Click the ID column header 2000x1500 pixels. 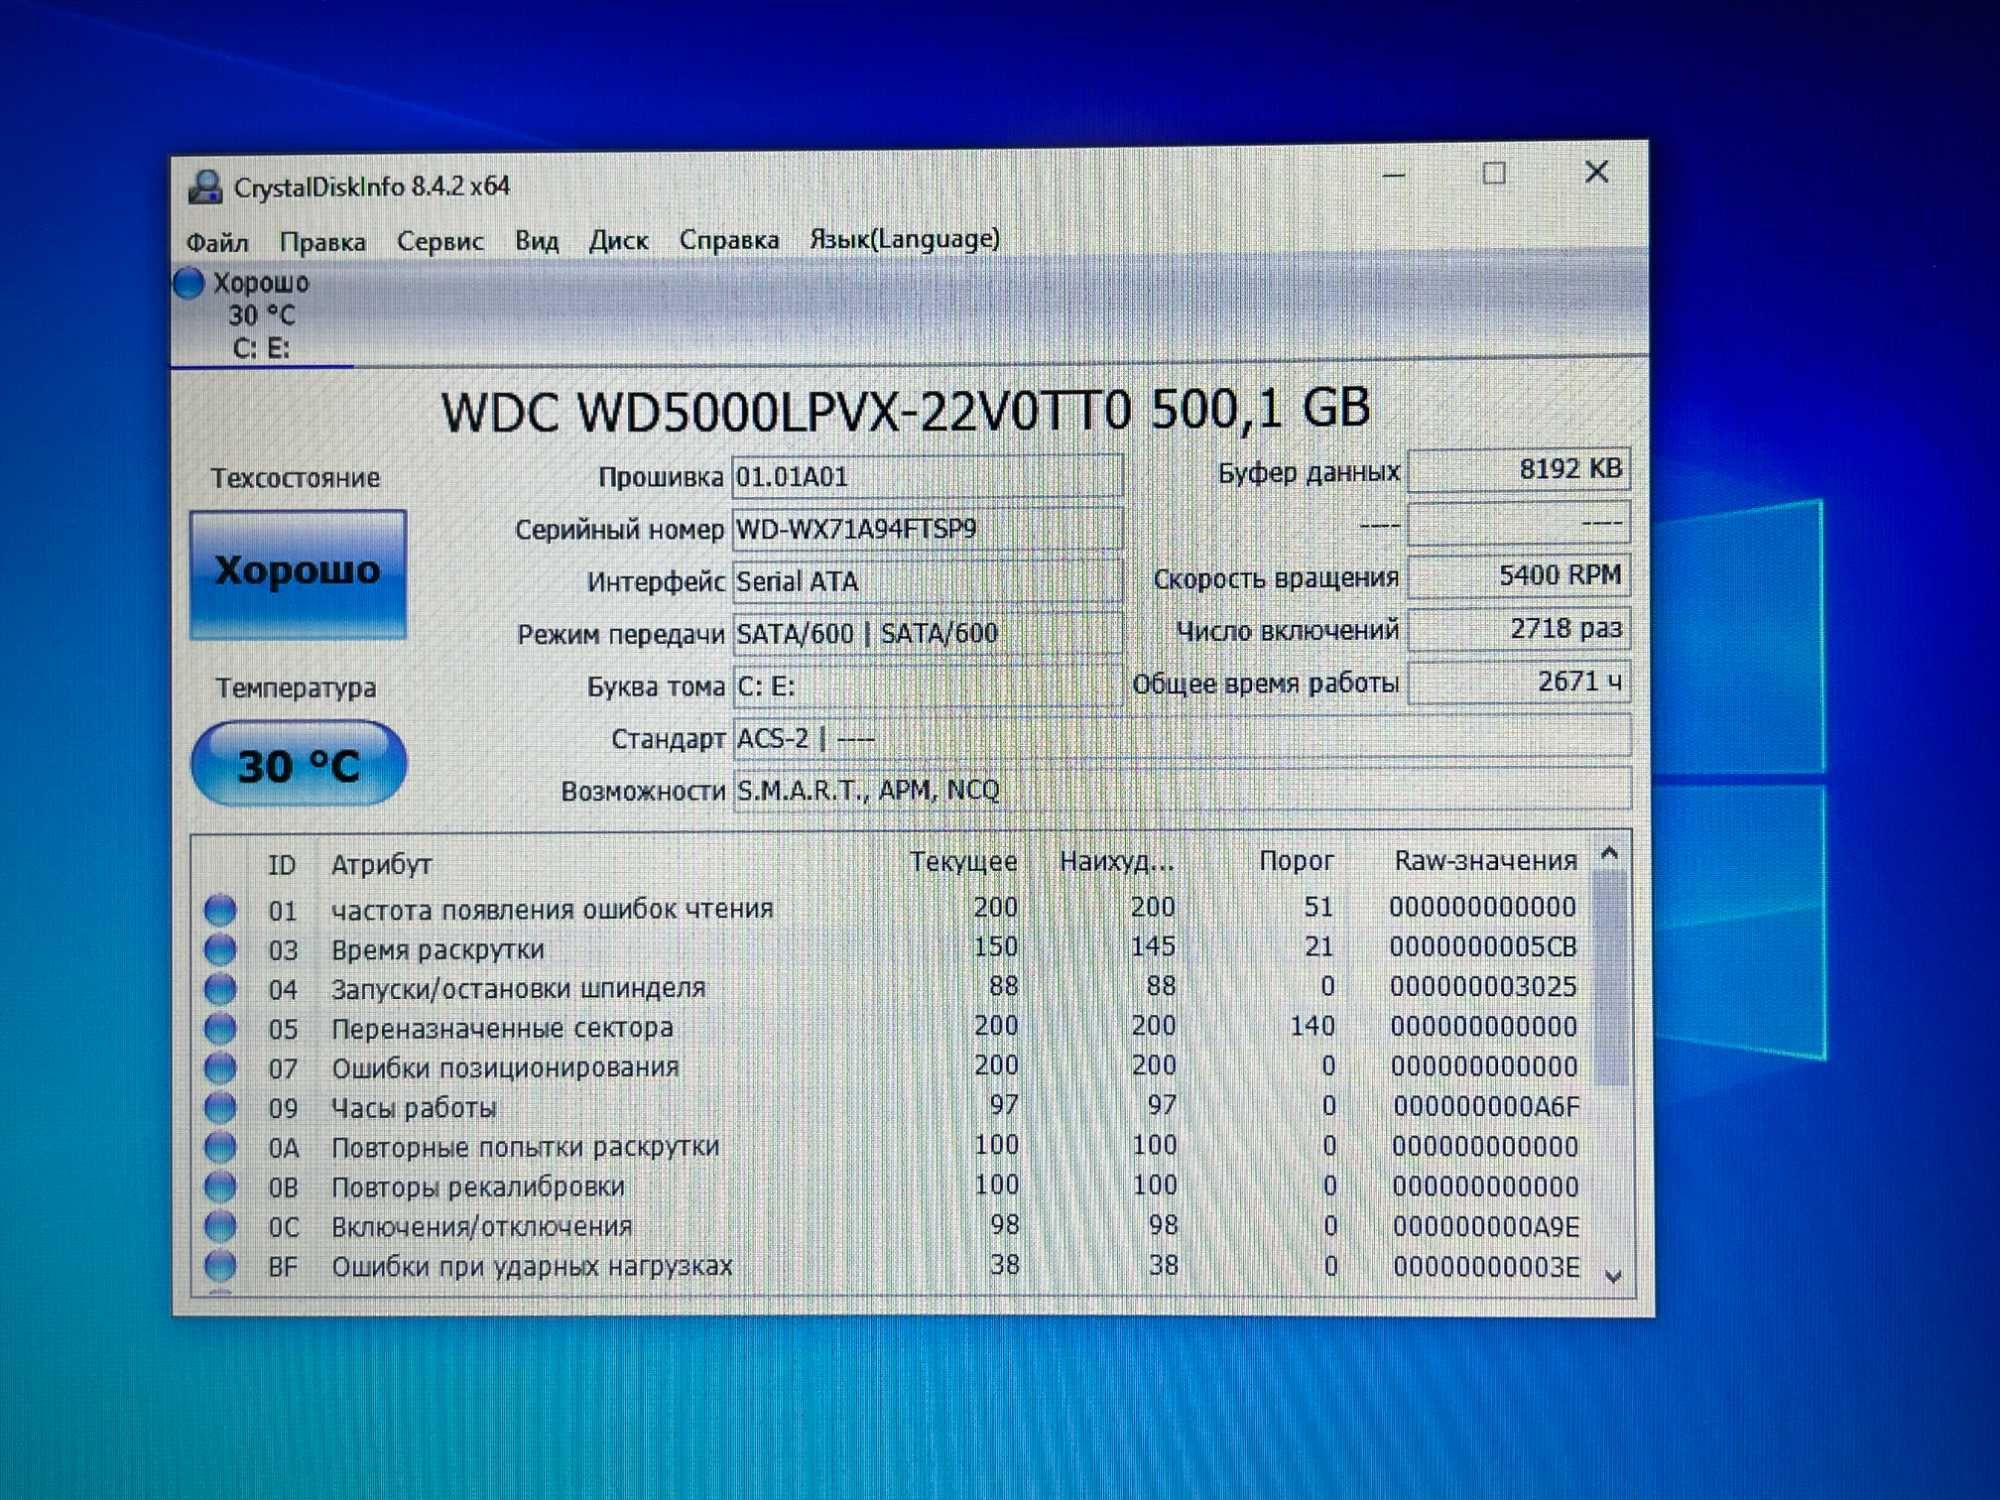point(282,865)
